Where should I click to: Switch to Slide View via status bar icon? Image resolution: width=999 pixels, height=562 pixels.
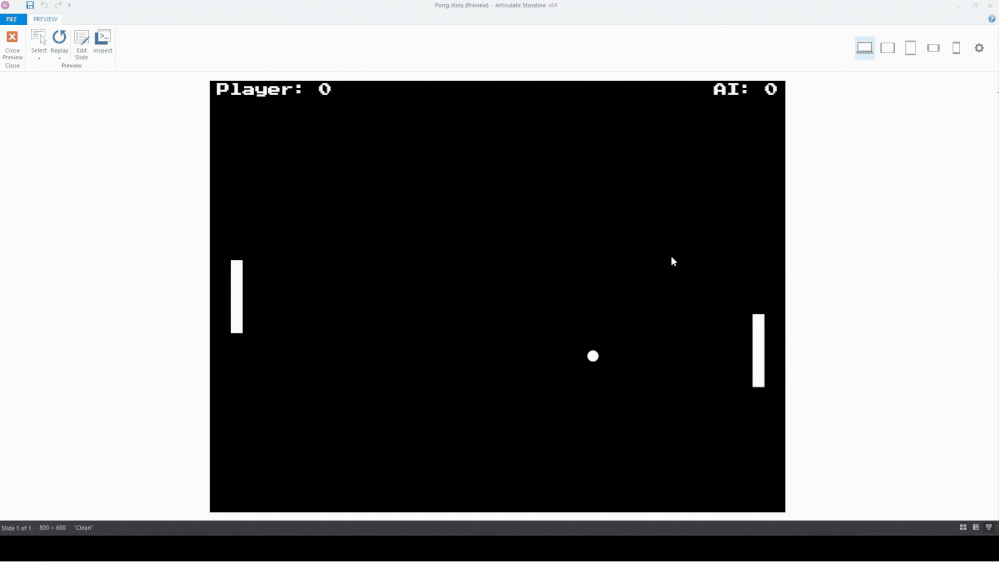[x=975, y=527]
